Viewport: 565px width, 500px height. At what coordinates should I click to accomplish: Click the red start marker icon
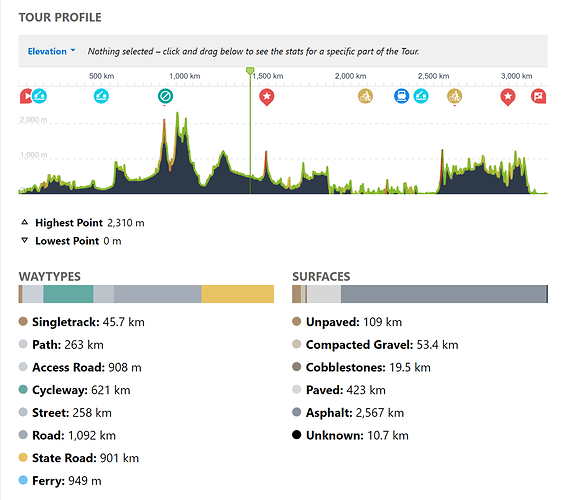click(x=25, y=96)
